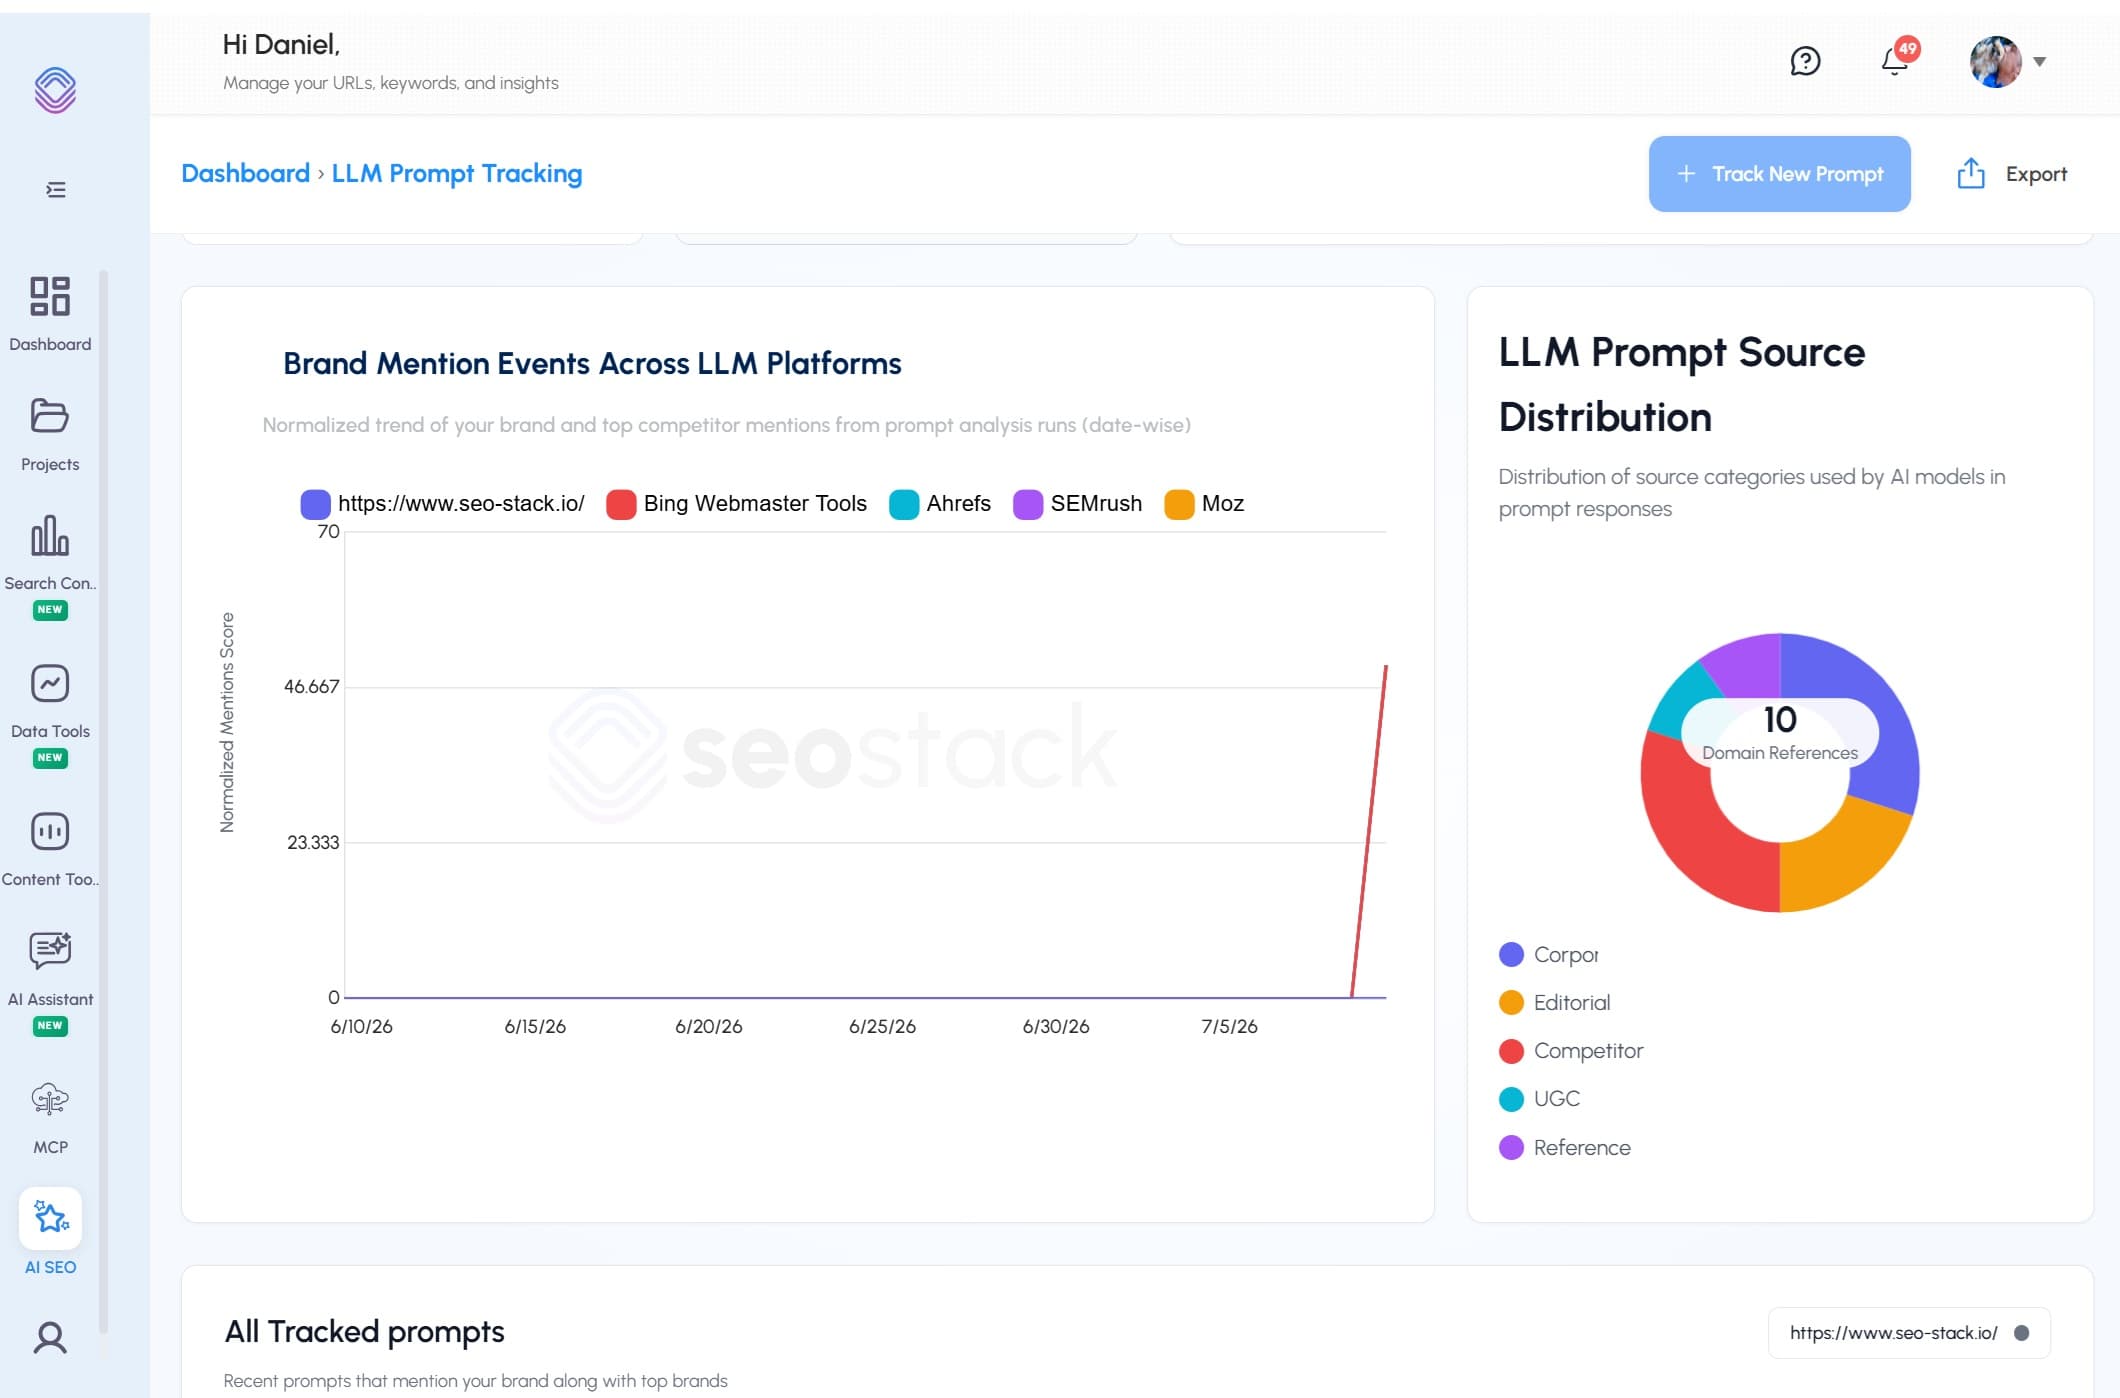2120x1398 pixels.
Task: Click the '46.667' y-axis value
Action: [x=311, y=686]
